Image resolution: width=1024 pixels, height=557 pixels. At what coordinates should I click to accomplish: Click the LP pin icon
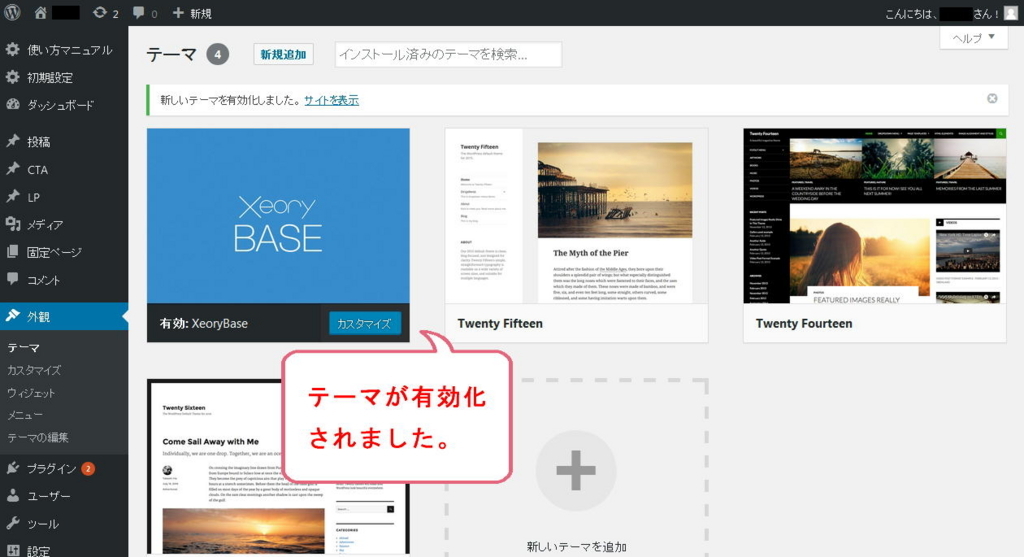12,197
